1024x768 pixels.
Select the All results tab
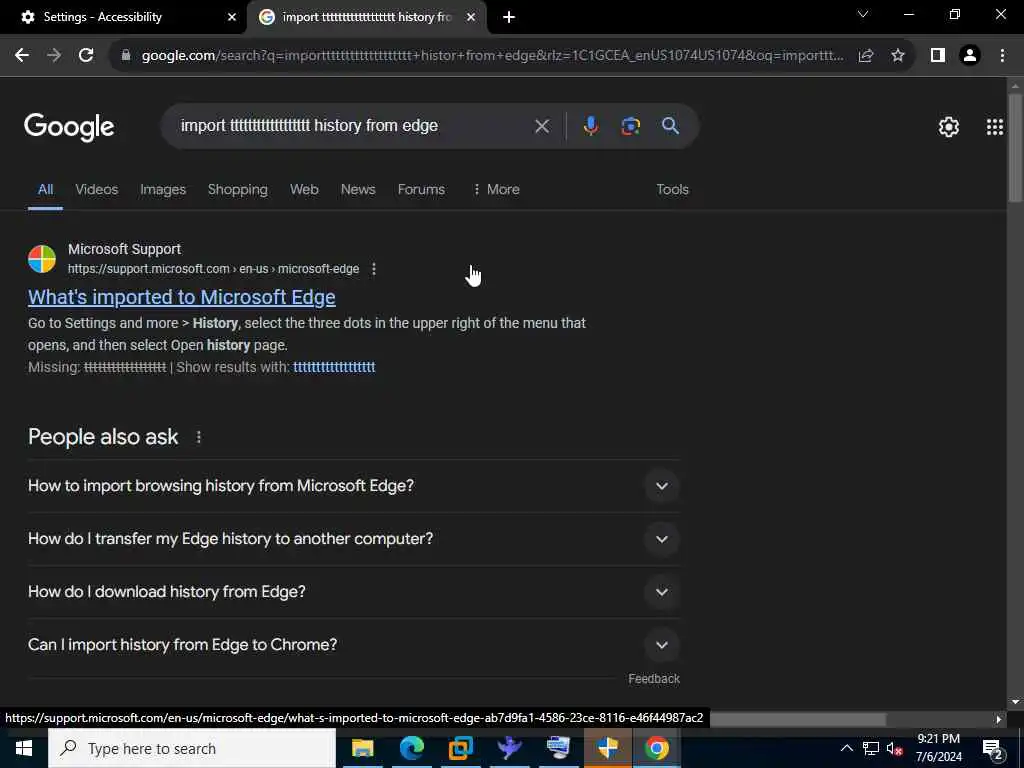tap(45, 189)
